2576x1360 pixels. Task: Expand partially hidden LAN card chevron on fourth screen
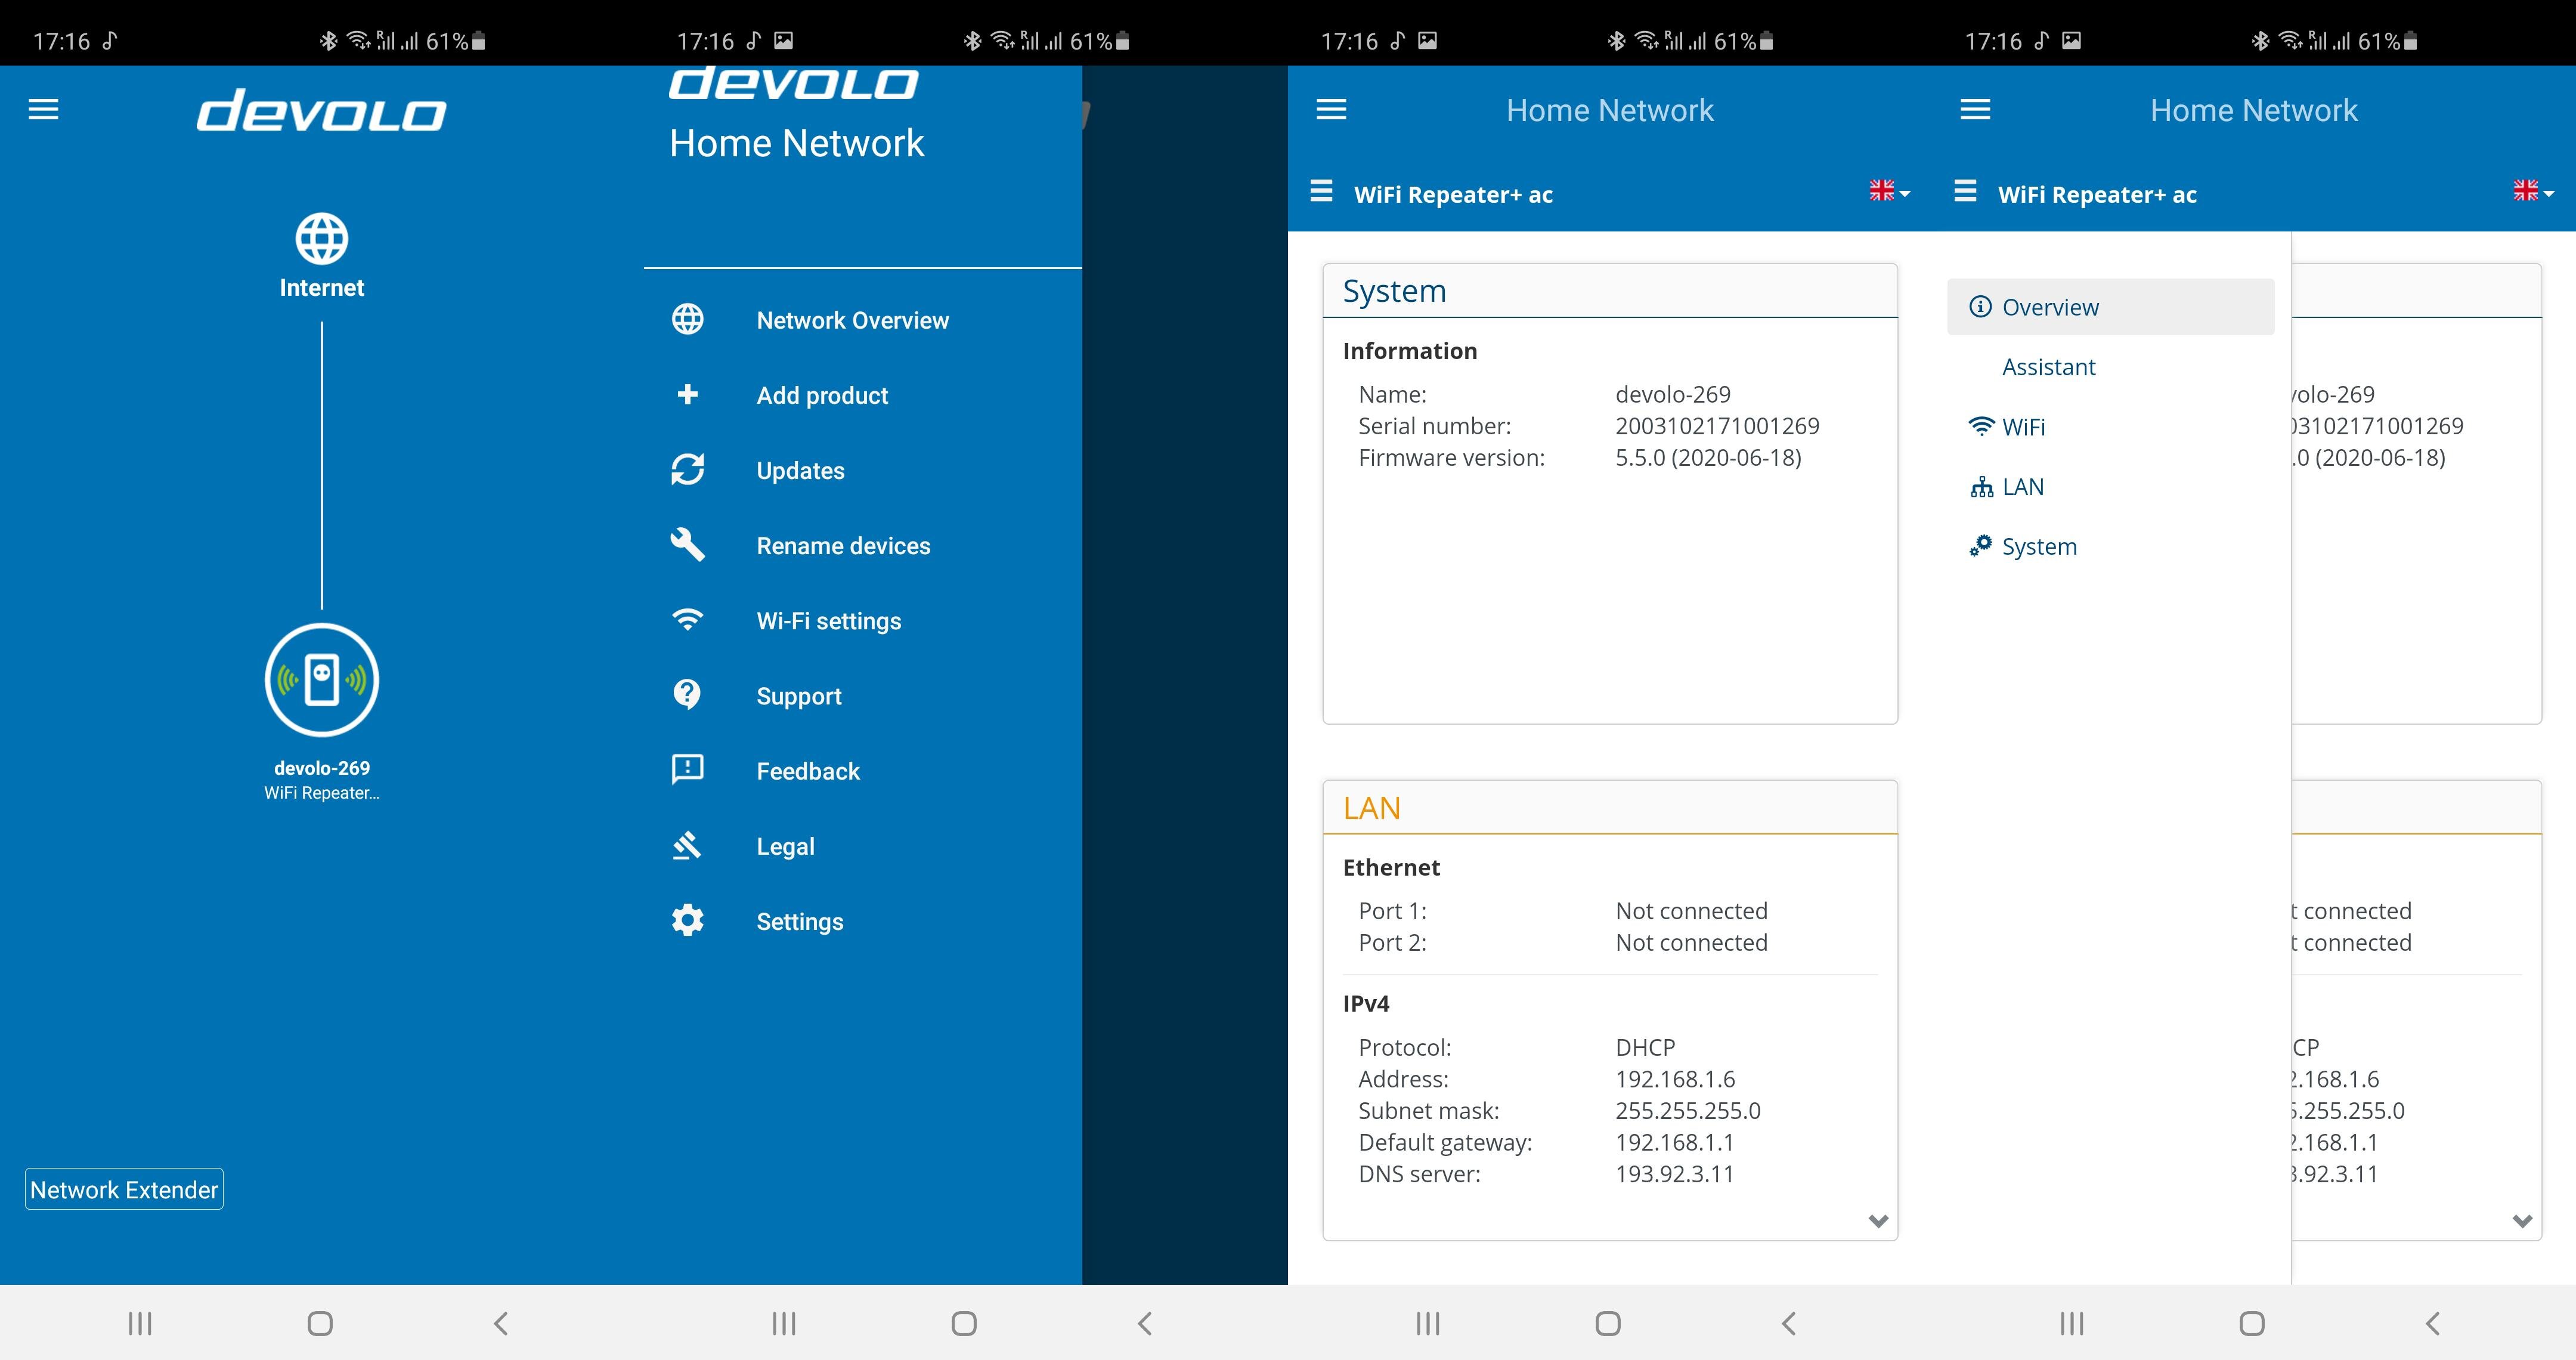coord(2522,1221)
